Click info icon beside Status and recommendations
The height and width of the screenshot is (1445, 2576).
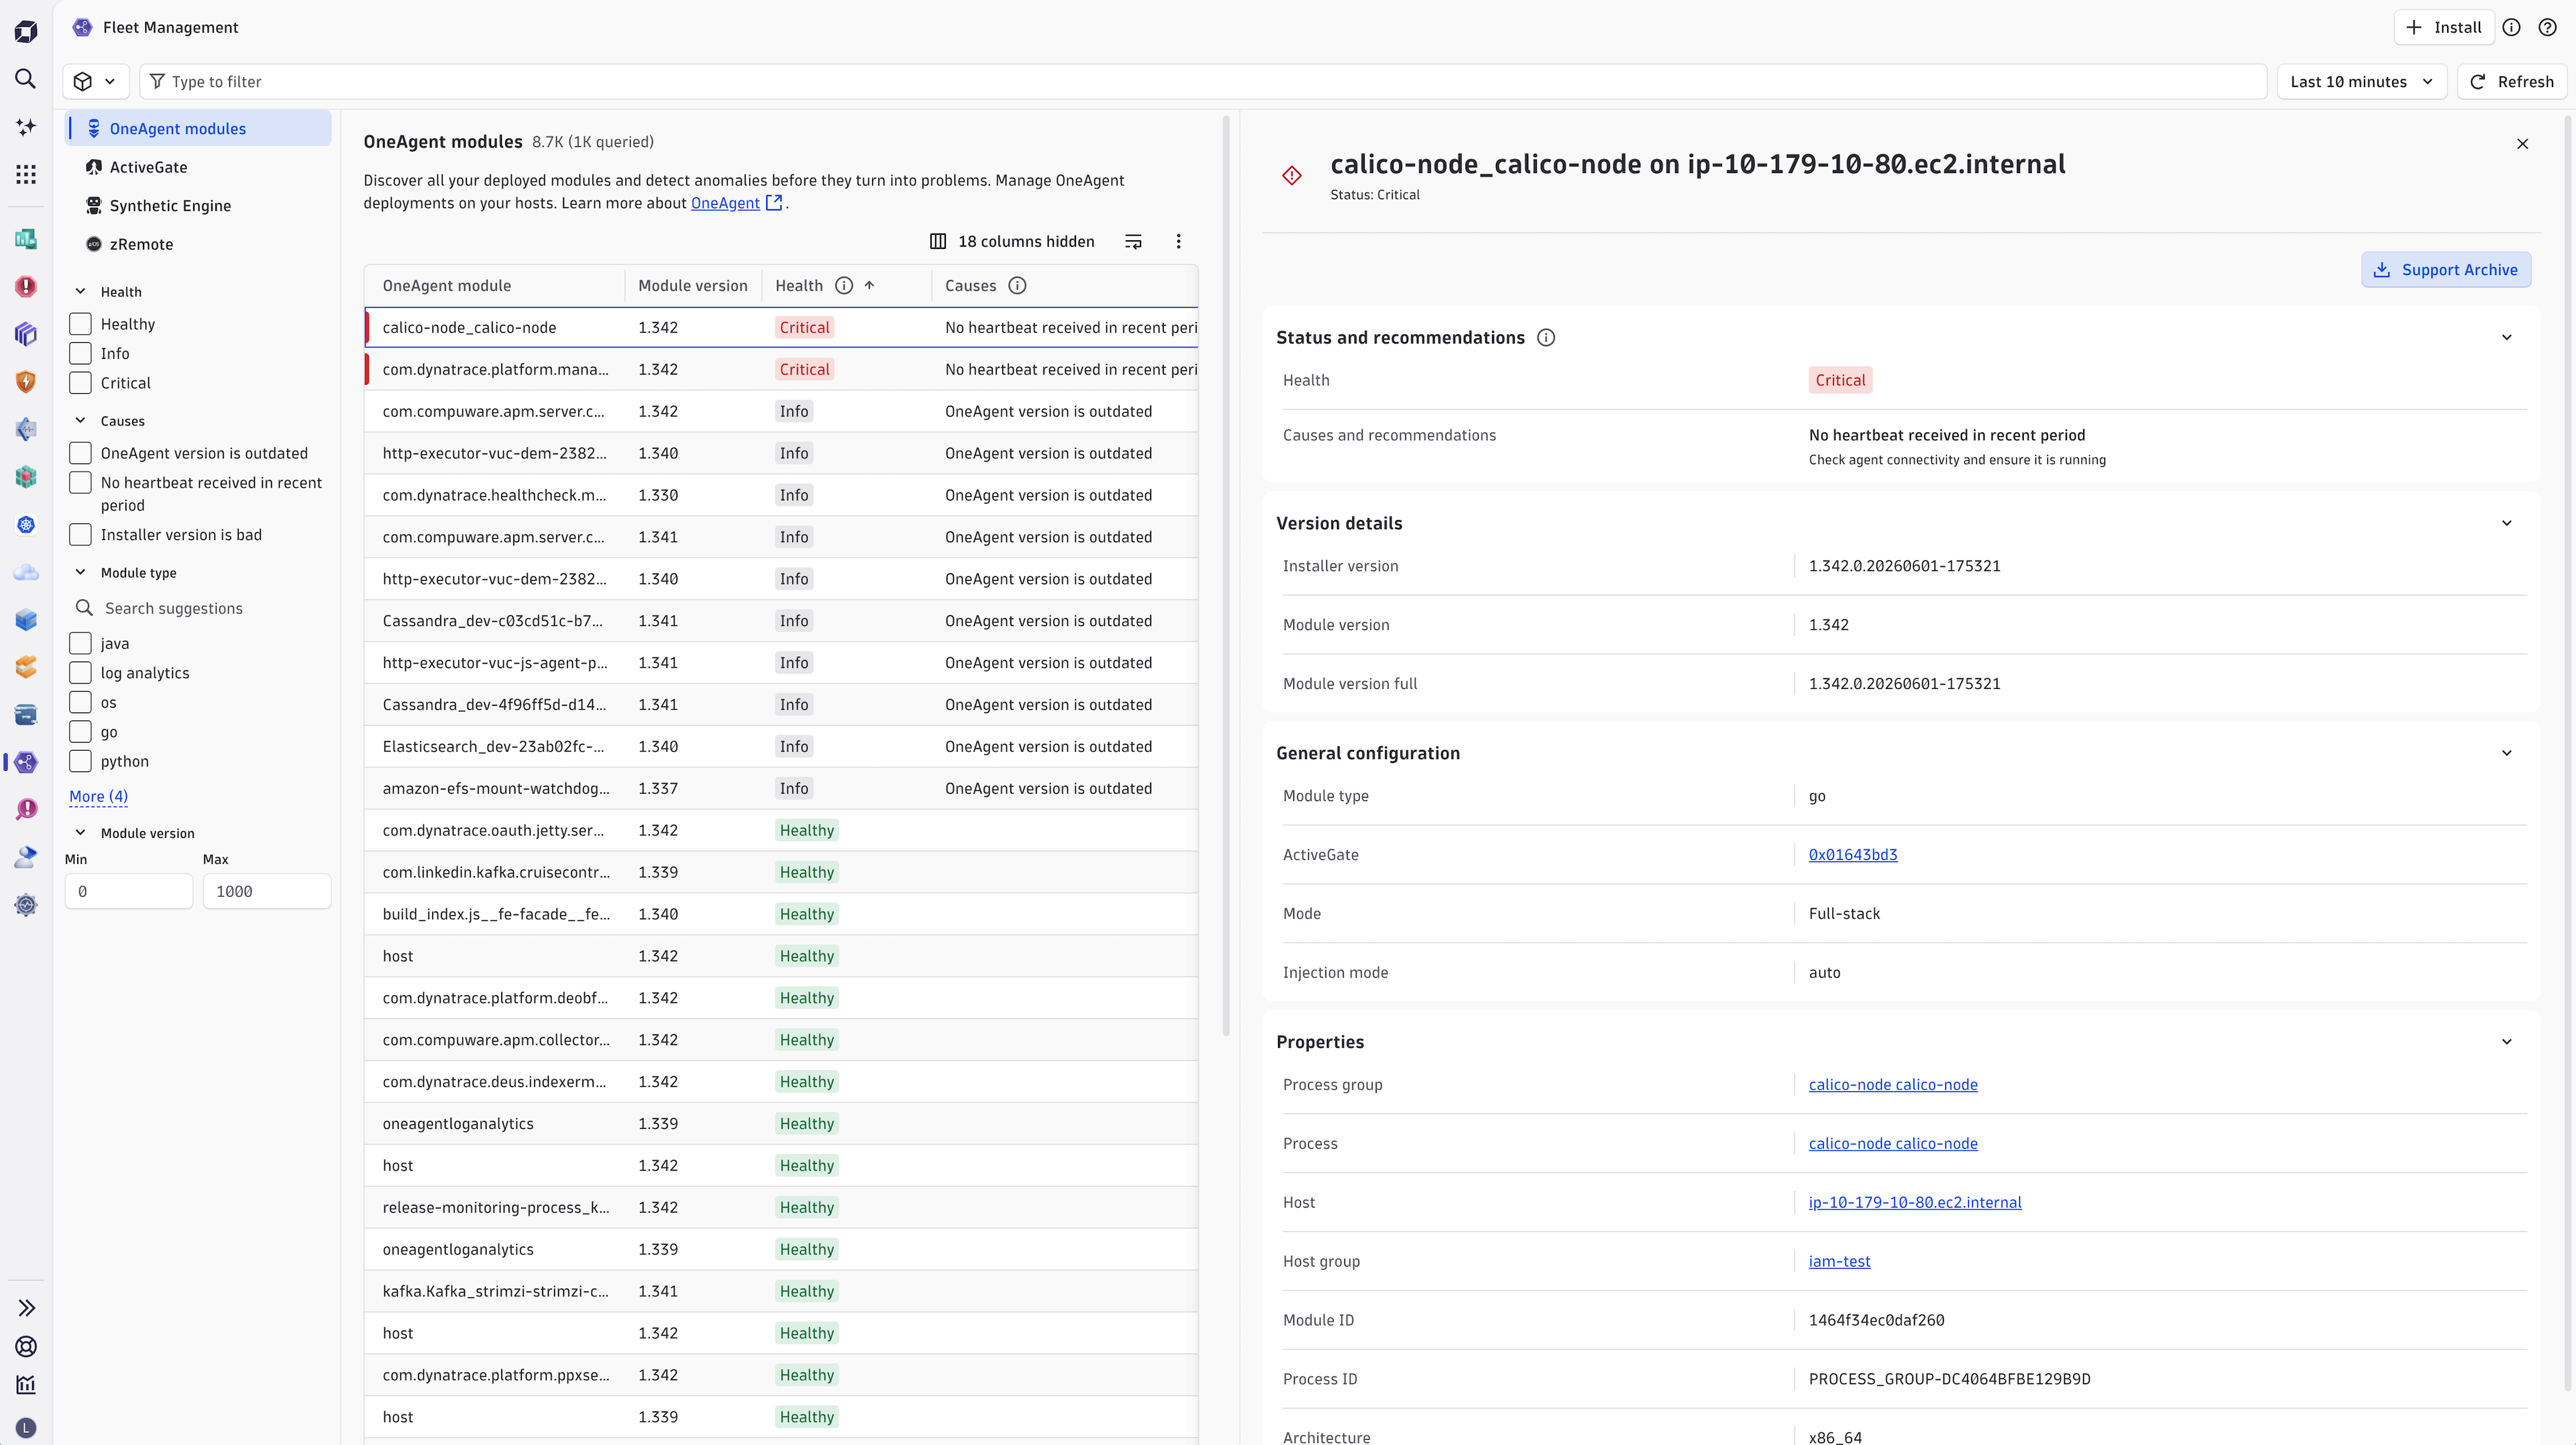pyautogui.click(x=1546, y=338)
